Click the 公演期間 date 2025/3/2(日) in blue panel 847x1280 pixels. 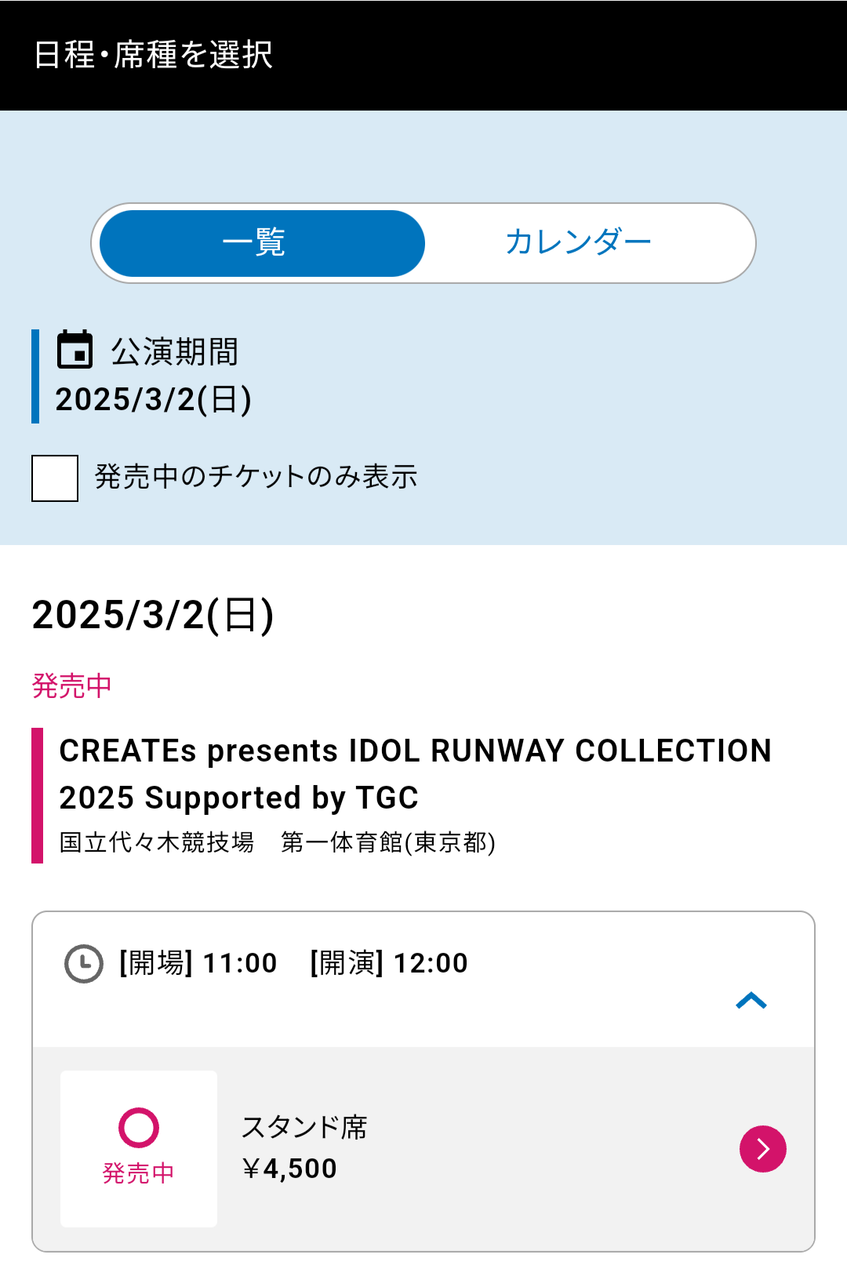point(153,400)
